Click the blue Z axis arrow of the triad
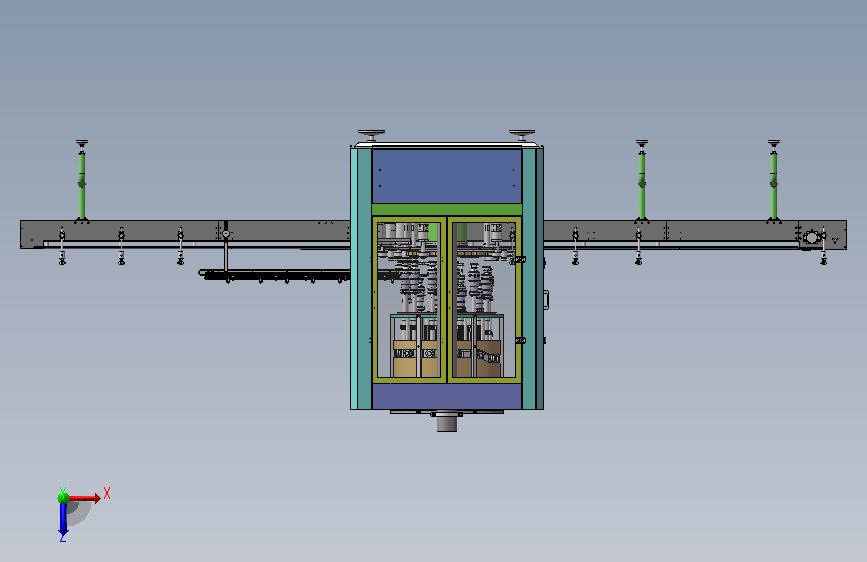Image resolution: width=867 pixels, height=562 pixels. pos(63,520)
